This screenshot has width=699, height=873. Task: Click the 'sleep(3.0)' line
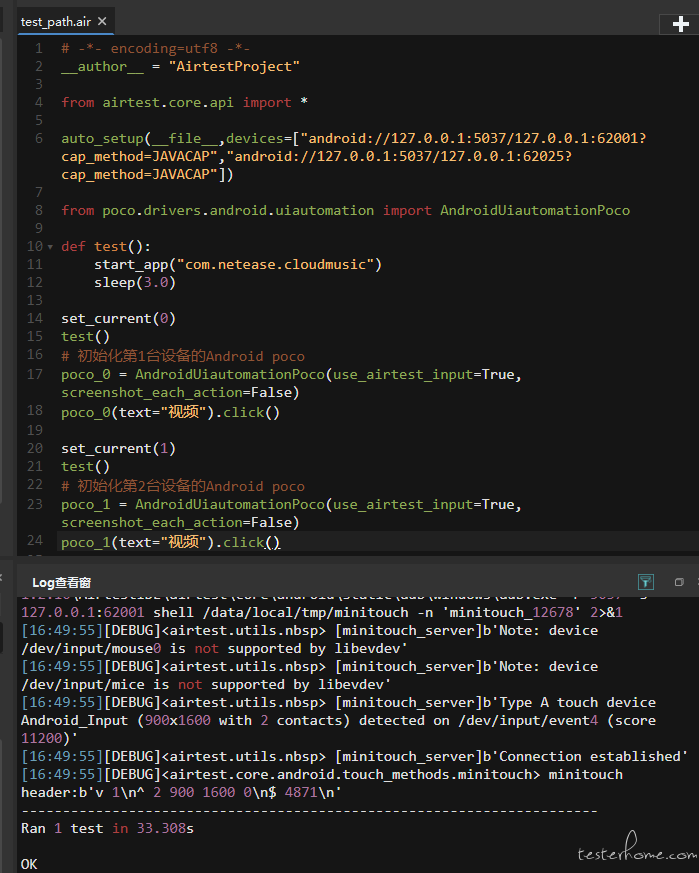tap(135, 283)
